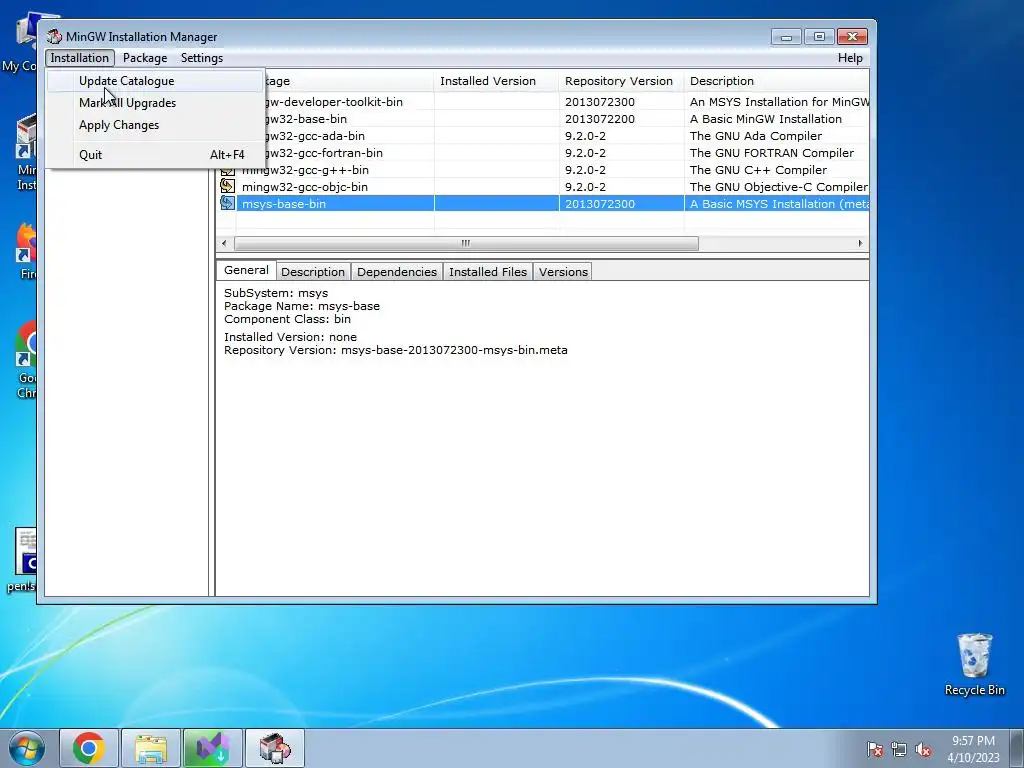This screenshot has height=768, width=1024.
Task: Select the mingw32-gcc-g++-bin package row
Action: coord(543,170)
